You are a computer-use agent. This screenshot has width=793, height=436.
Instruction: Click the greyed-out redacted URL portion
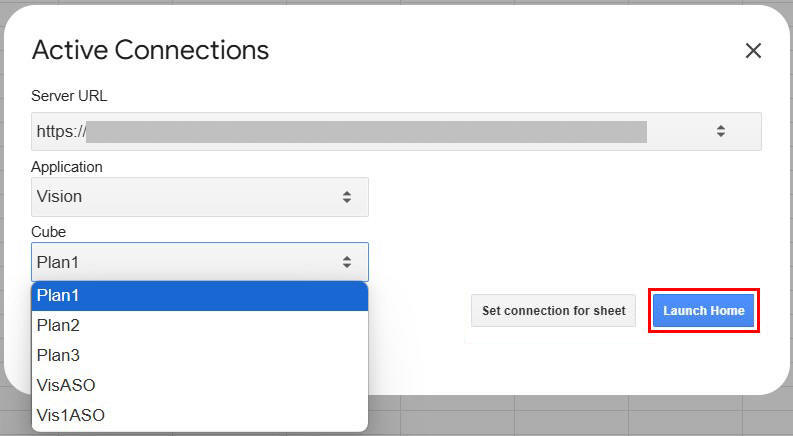[370, 131]
